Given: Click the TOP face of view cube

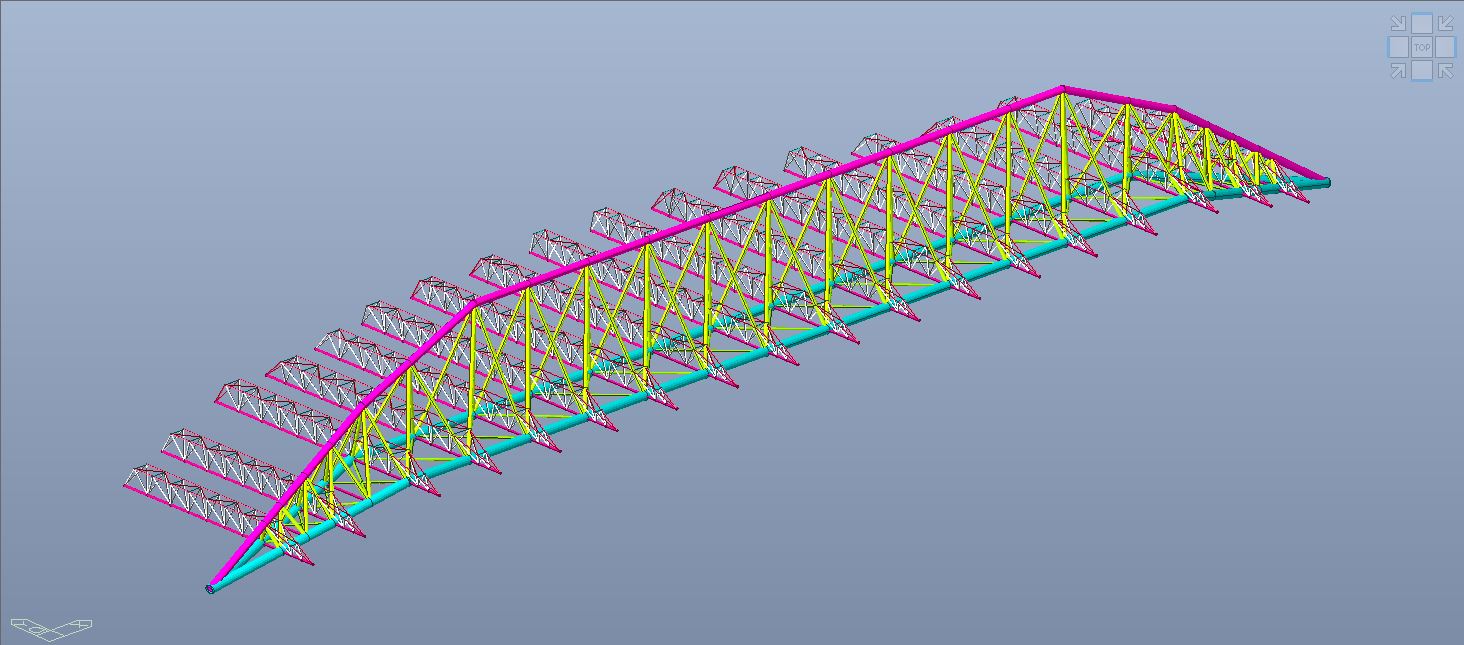Looking at the screenshot, I should pyautogui.click(x=1421, y=47).
